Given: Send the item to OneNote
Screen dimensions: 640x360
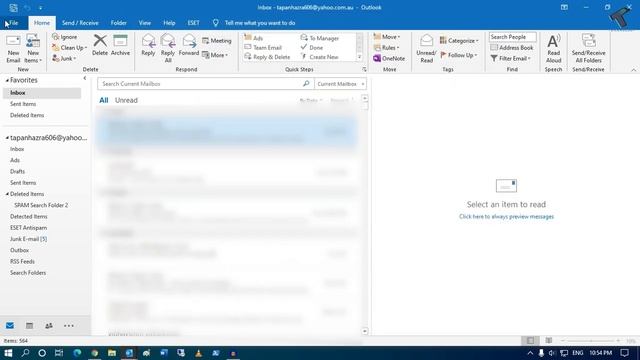Looking at the screenshot, I should (x=389, y=58).
